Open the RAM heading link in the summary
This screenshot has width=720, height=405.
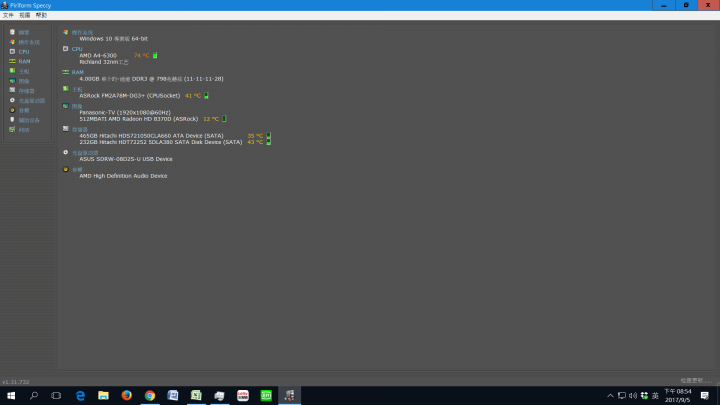point(78,72)
